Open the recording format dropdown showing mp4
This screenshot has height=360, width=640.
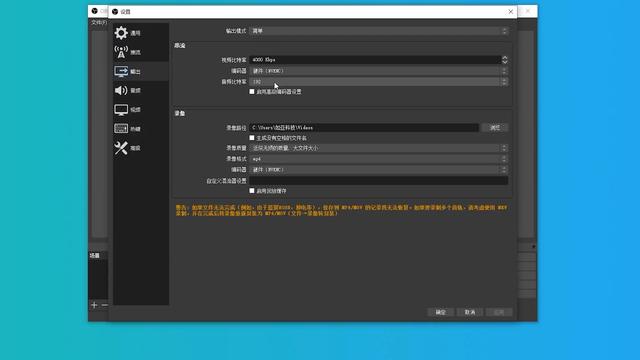point(378,159)
